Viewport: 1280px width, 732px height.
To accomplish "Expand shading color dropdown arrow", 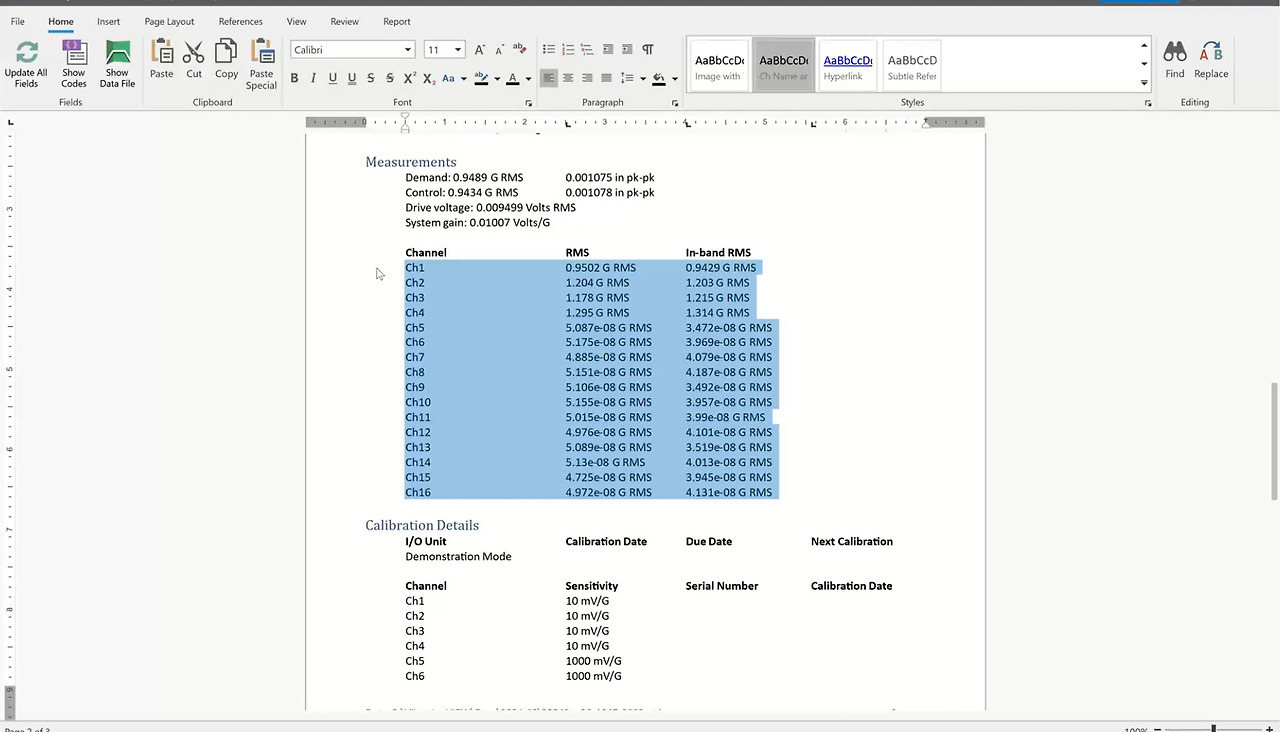I will 674,79.
